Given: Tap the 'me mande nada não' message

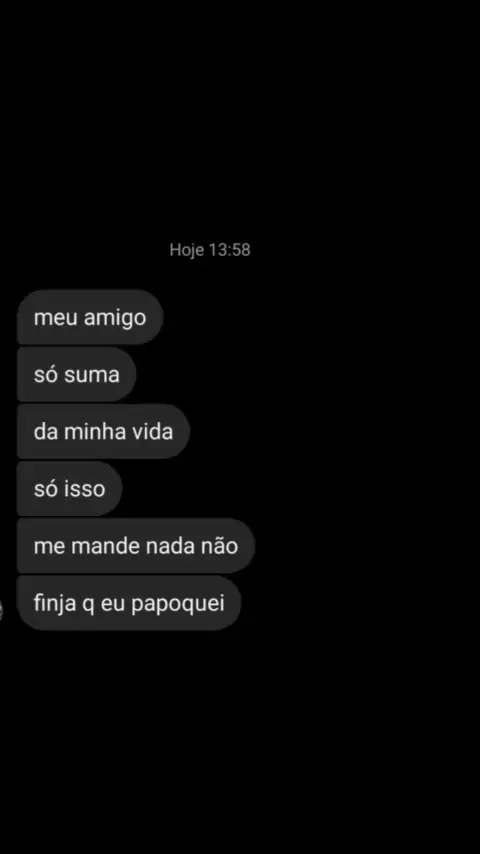Looking at the screenshot, I should (136, 546).
